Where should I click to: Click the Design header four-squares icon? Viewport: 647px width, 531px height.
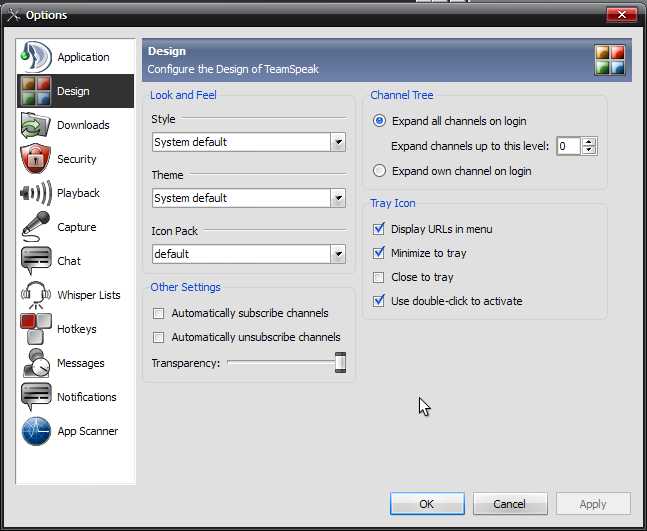pos(610,60)
